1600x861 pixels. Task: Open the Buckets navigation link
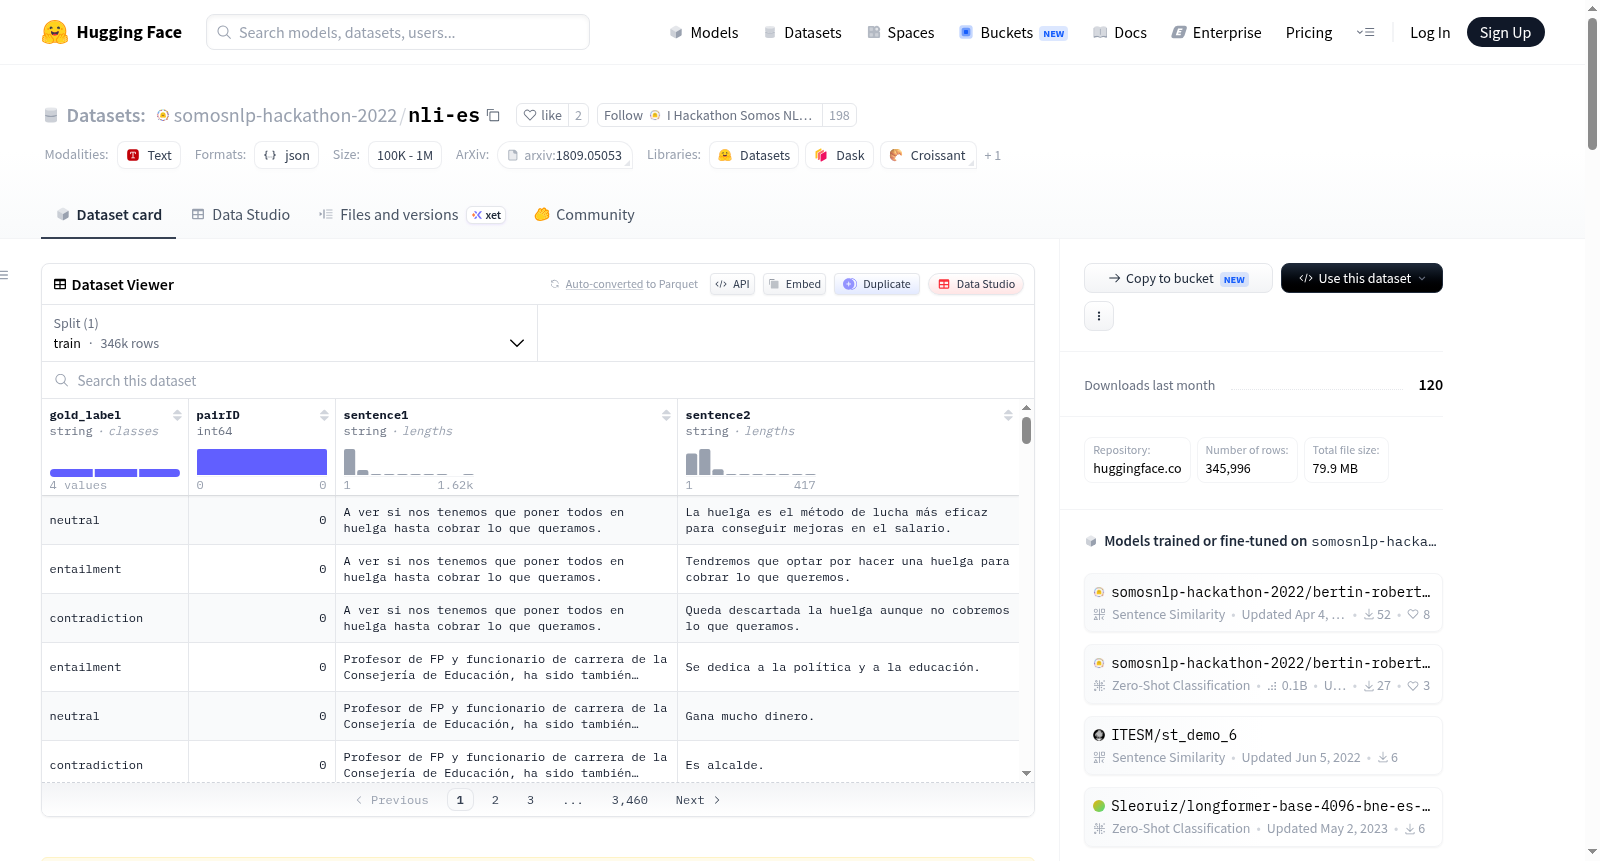pos(1013,32)
